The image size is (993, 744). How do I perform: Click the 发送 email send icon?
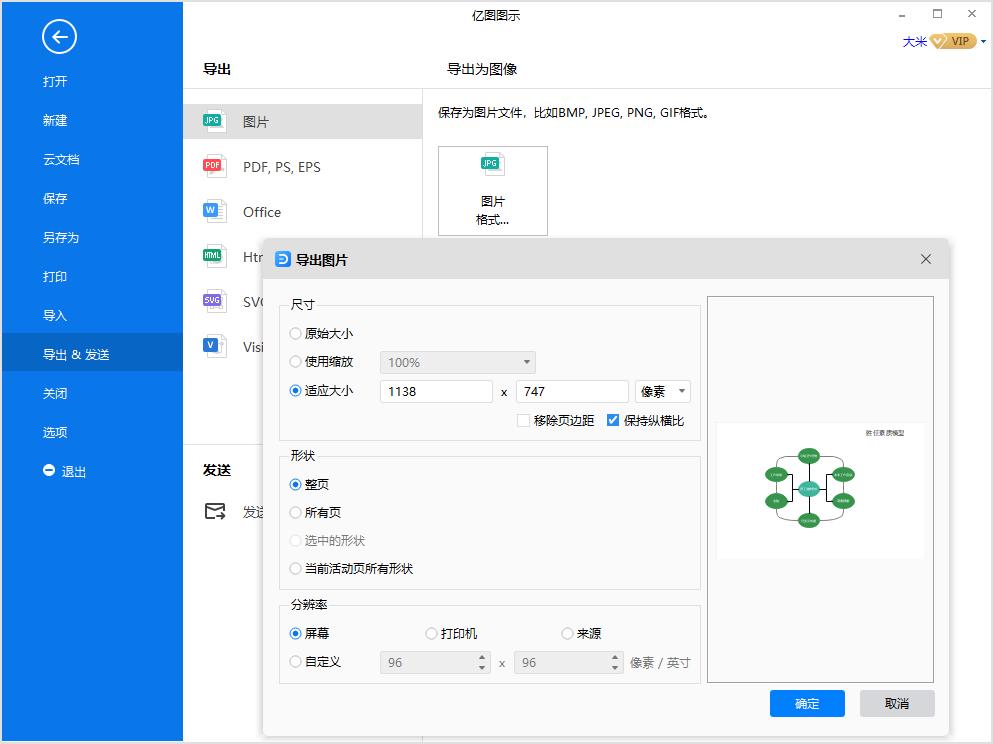[x=214, y=511]
